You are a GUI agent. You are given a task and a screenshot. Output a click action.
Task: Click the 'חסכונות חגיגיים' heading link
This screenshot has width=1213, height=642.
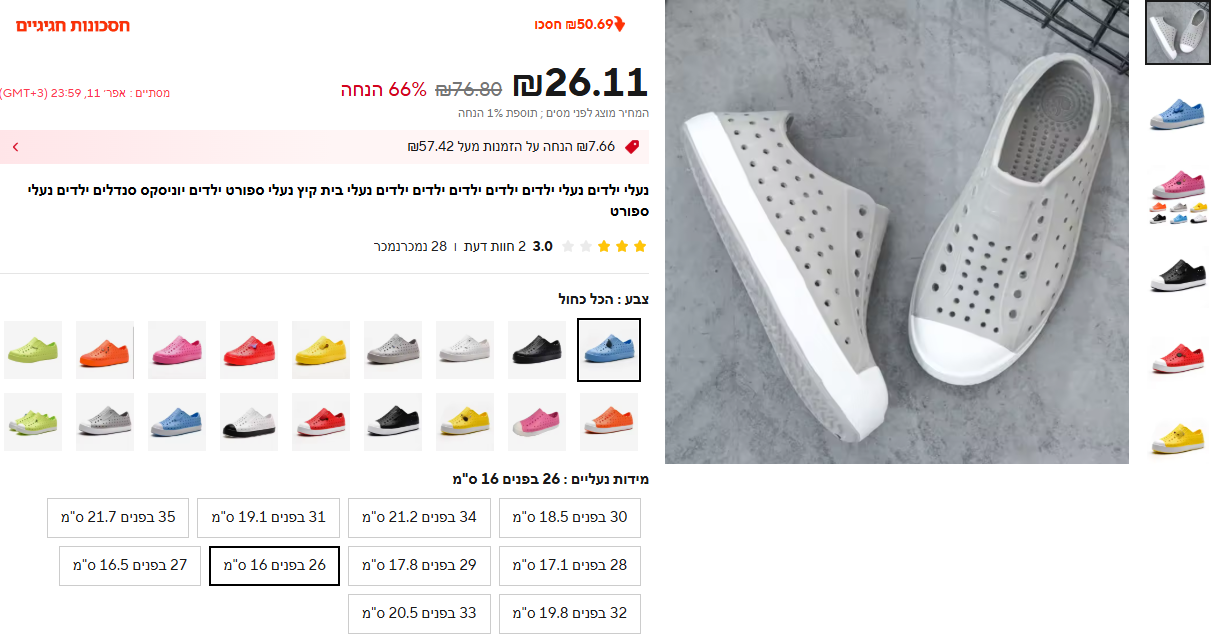(73, 25)
